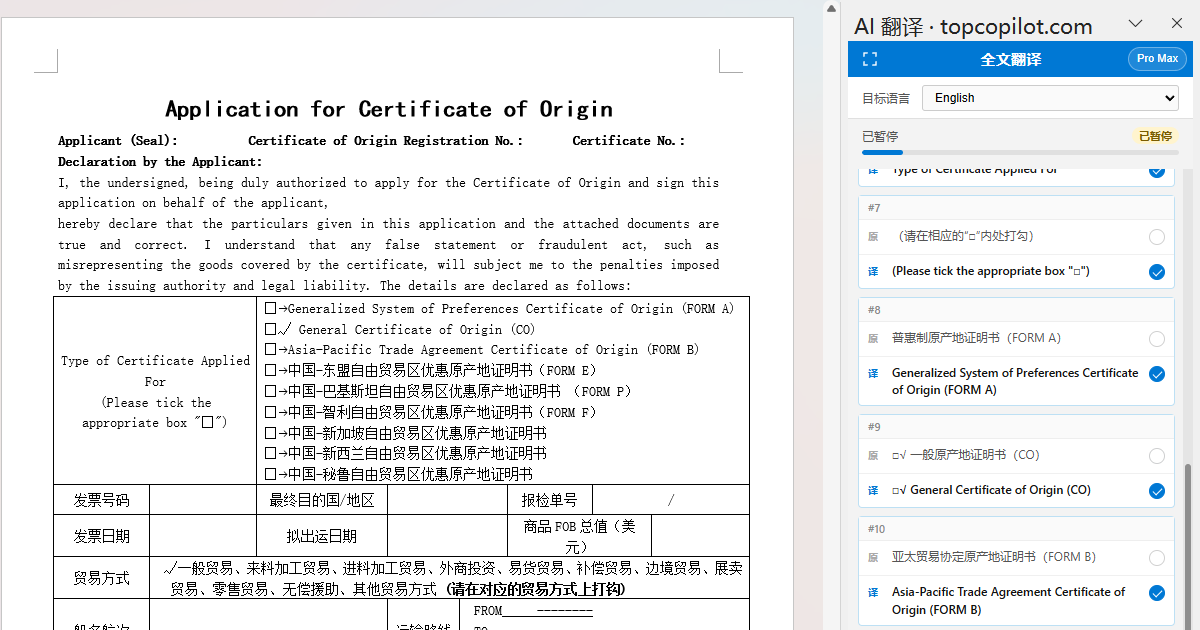
Task: Pick translated Asia-Pacific radio in card #10
Action: [1157, 593]
